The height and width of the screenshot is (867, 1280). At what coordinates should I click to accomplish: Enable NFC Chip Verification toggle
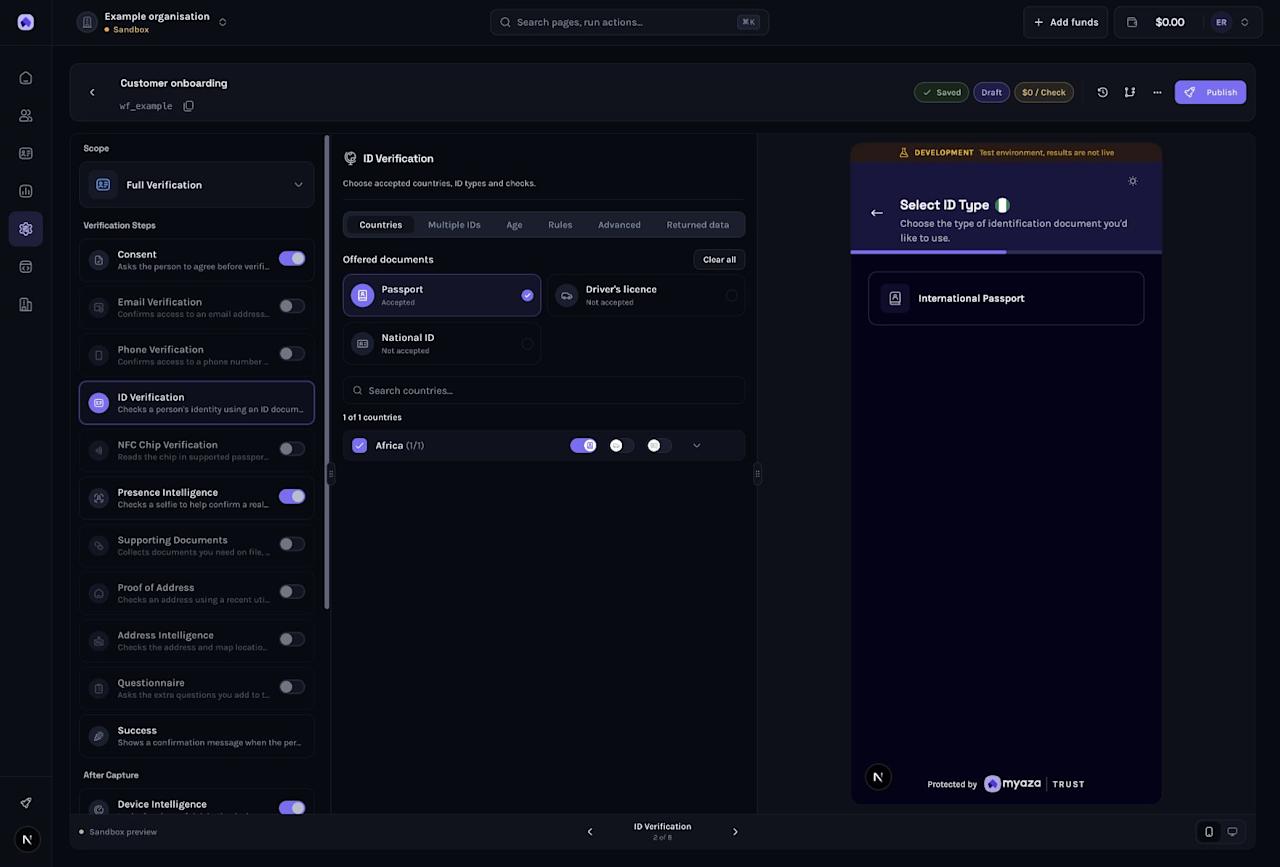[292, 449]
